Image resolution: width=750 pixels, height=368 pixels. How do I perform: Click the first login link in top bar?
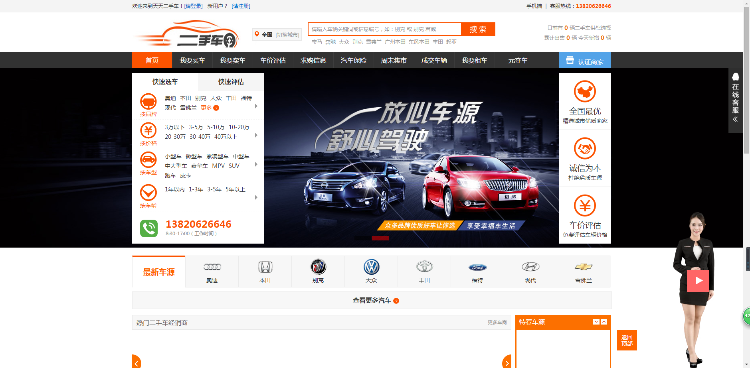pyautogui.click(x=193, y=6)
